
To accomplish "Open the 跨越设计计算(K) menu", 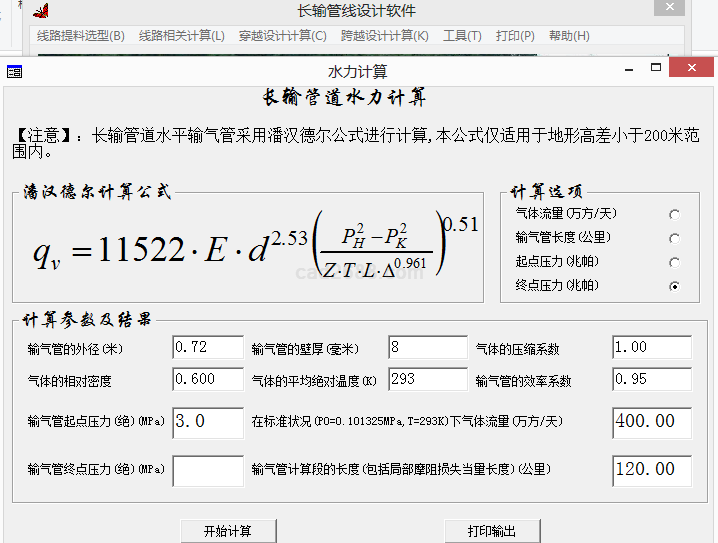I will 384,36.
